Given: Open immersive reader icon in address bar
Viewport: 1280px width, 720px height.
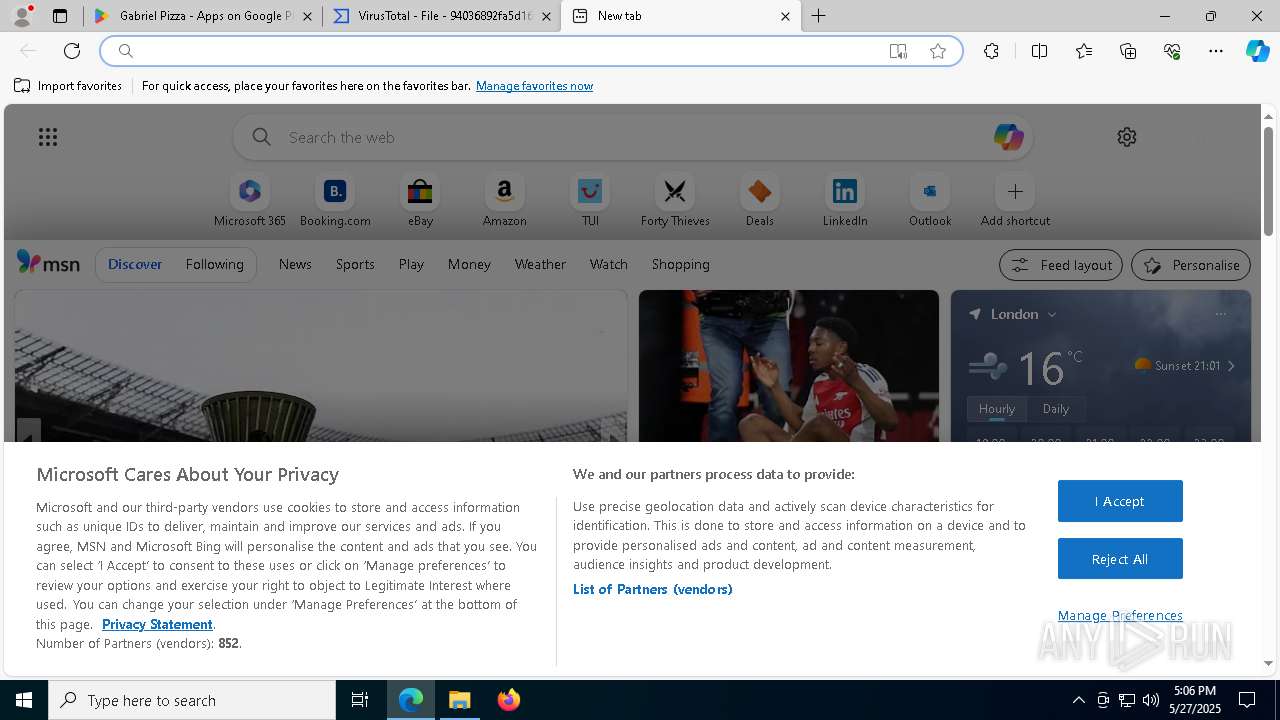Looking at the screenshot, I should click(898, 51).
